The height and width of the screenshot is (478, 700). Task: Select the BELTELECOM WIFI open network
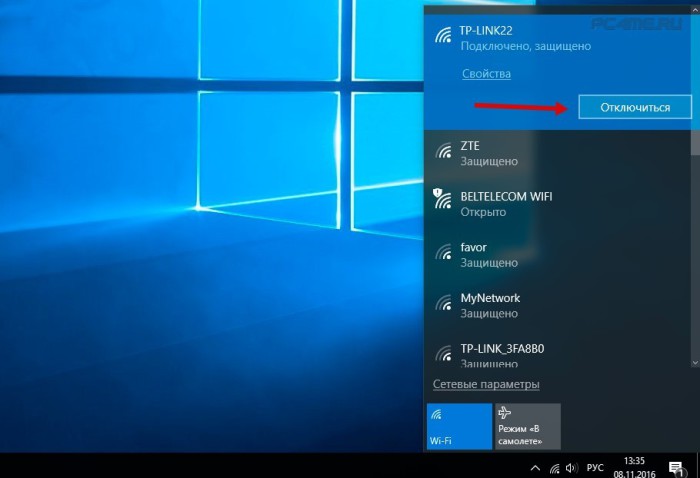(557, 204)
